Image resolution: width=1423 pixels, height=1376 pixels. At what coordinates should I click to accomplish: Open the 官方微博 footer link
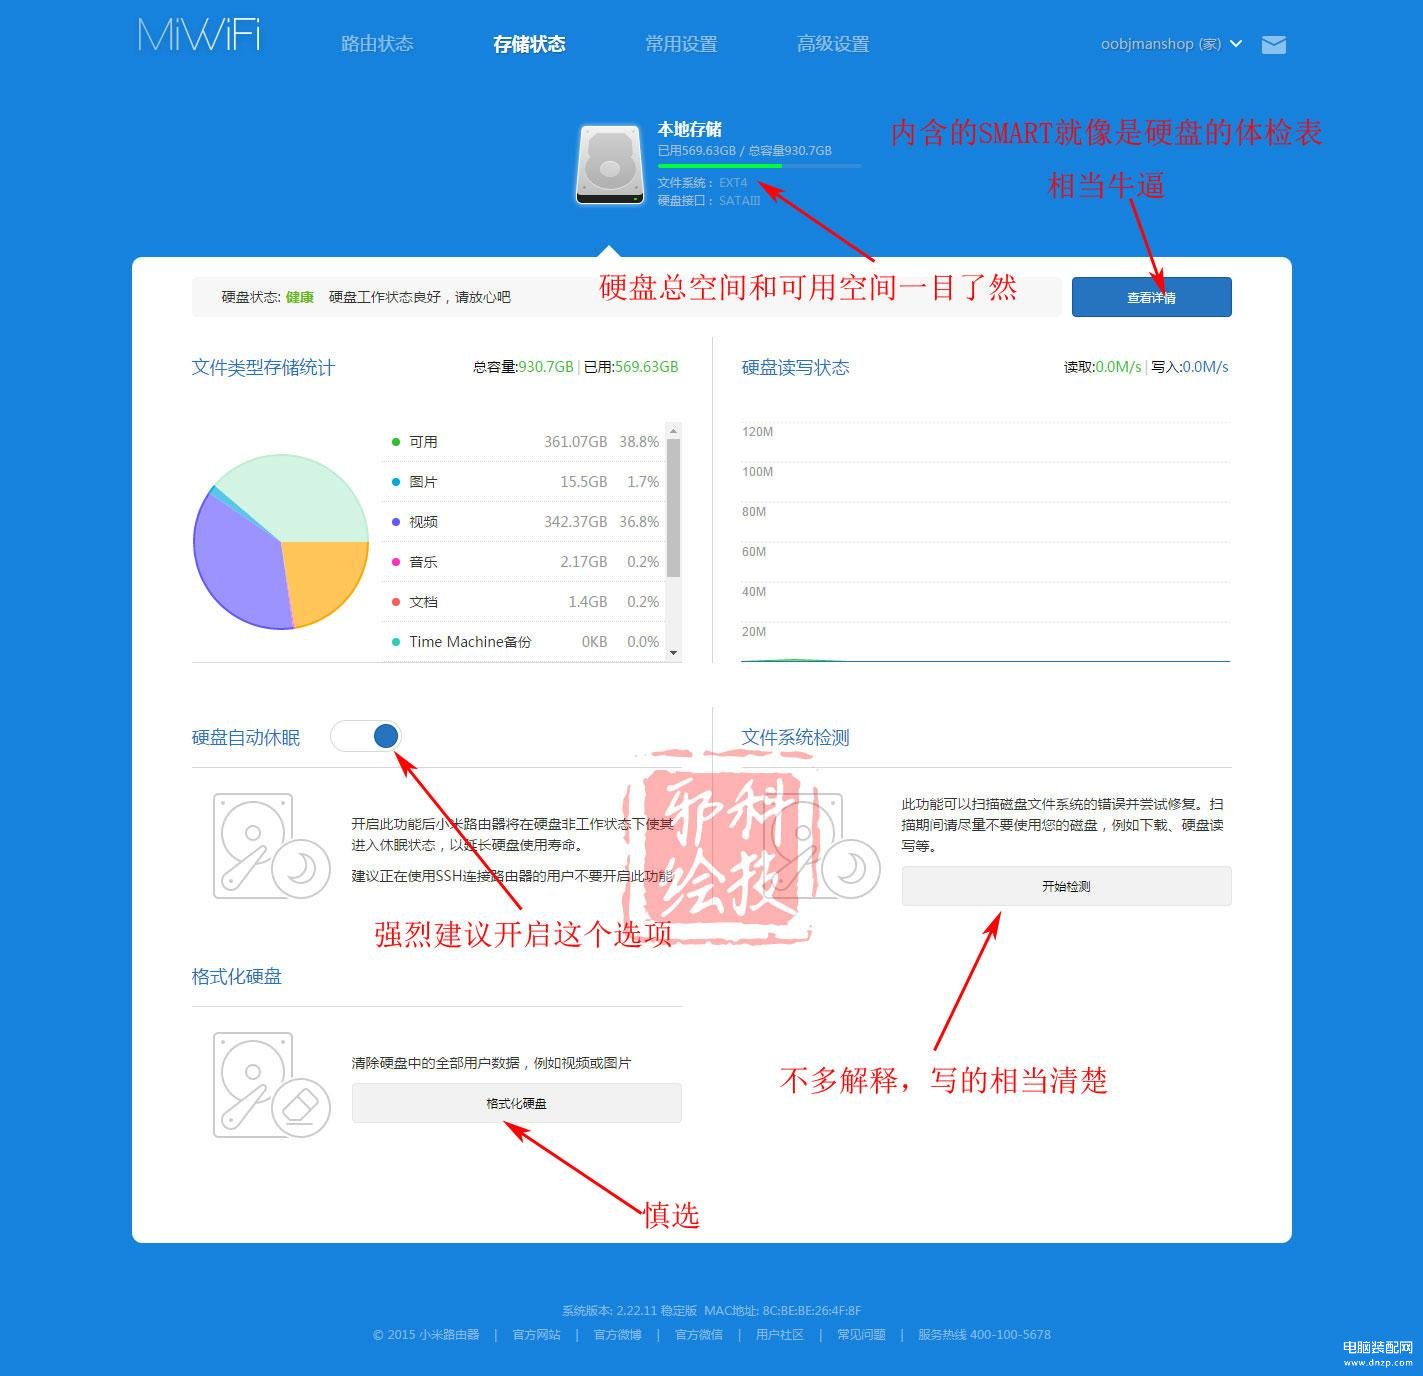617,1334
